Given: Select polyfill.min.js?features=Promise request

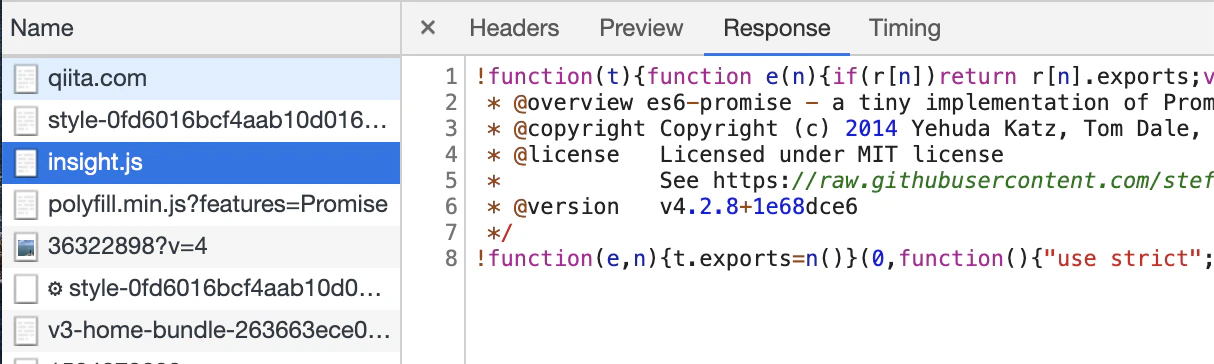Looking at the screenshot, I should pos(200,204).
